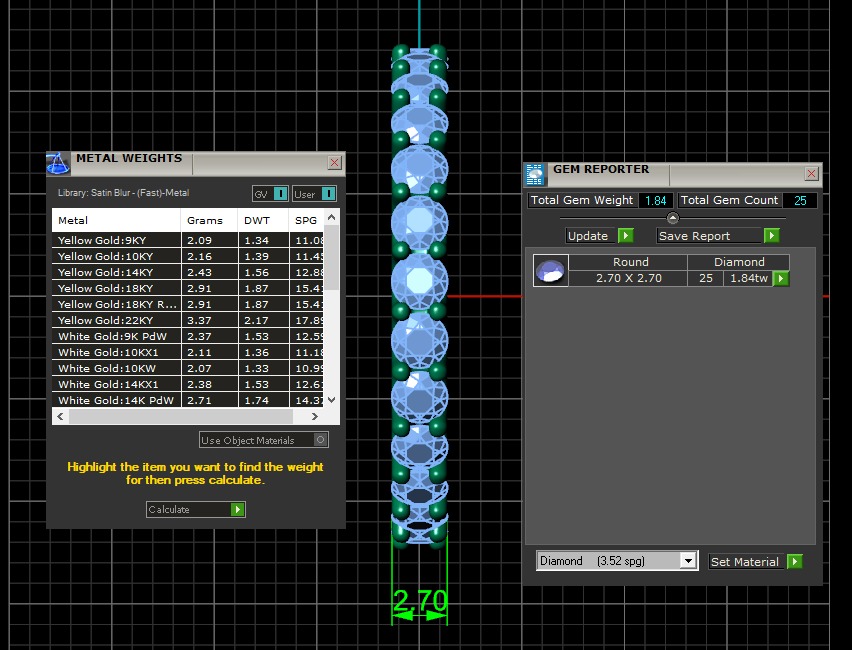
Task: Select the White Gold:9K PdW row
Action: pyautogui.click(x=188, y=336)
